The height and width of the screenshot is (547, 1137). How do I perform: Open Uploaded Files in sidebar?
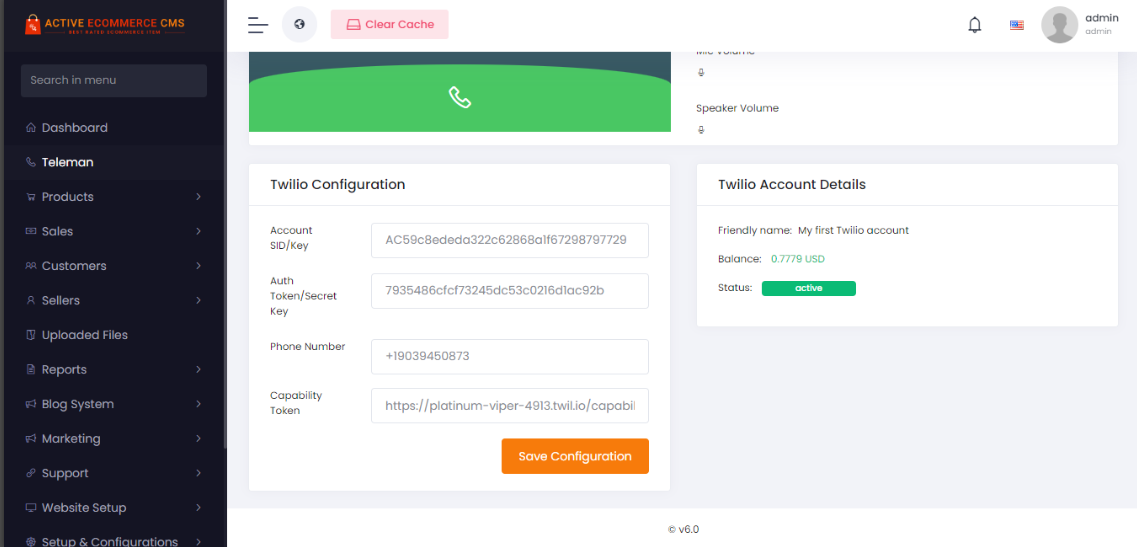click(x=84, y=335)
